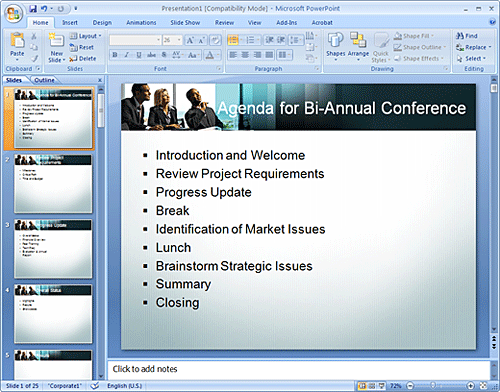Open the Insert ribbon tab
The image size is (500, 392).
(x=70, y=23)
